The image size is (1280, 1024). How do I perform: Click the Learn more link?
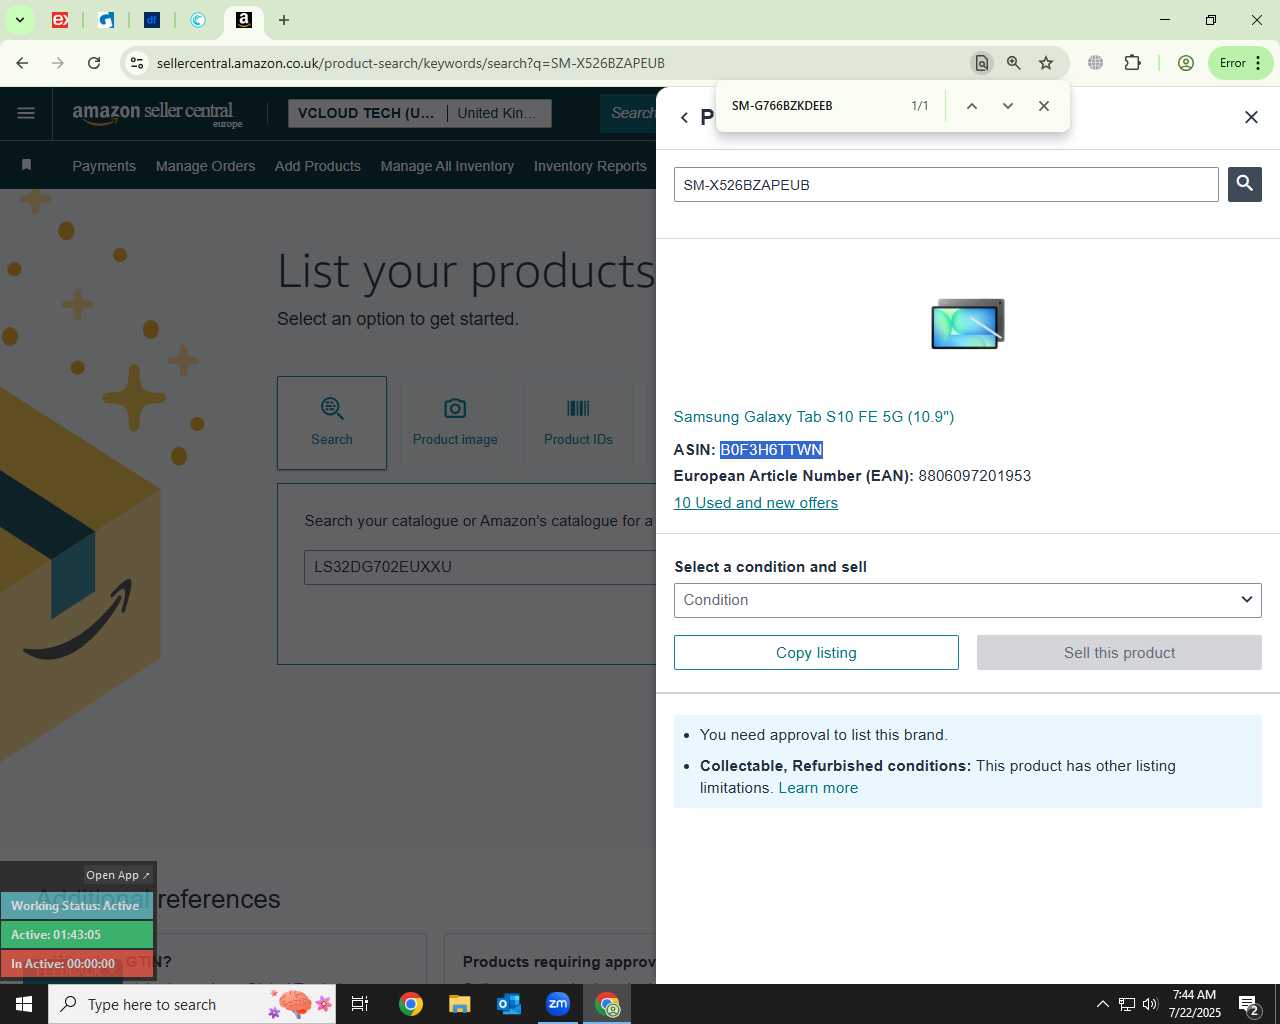point(818,788)
